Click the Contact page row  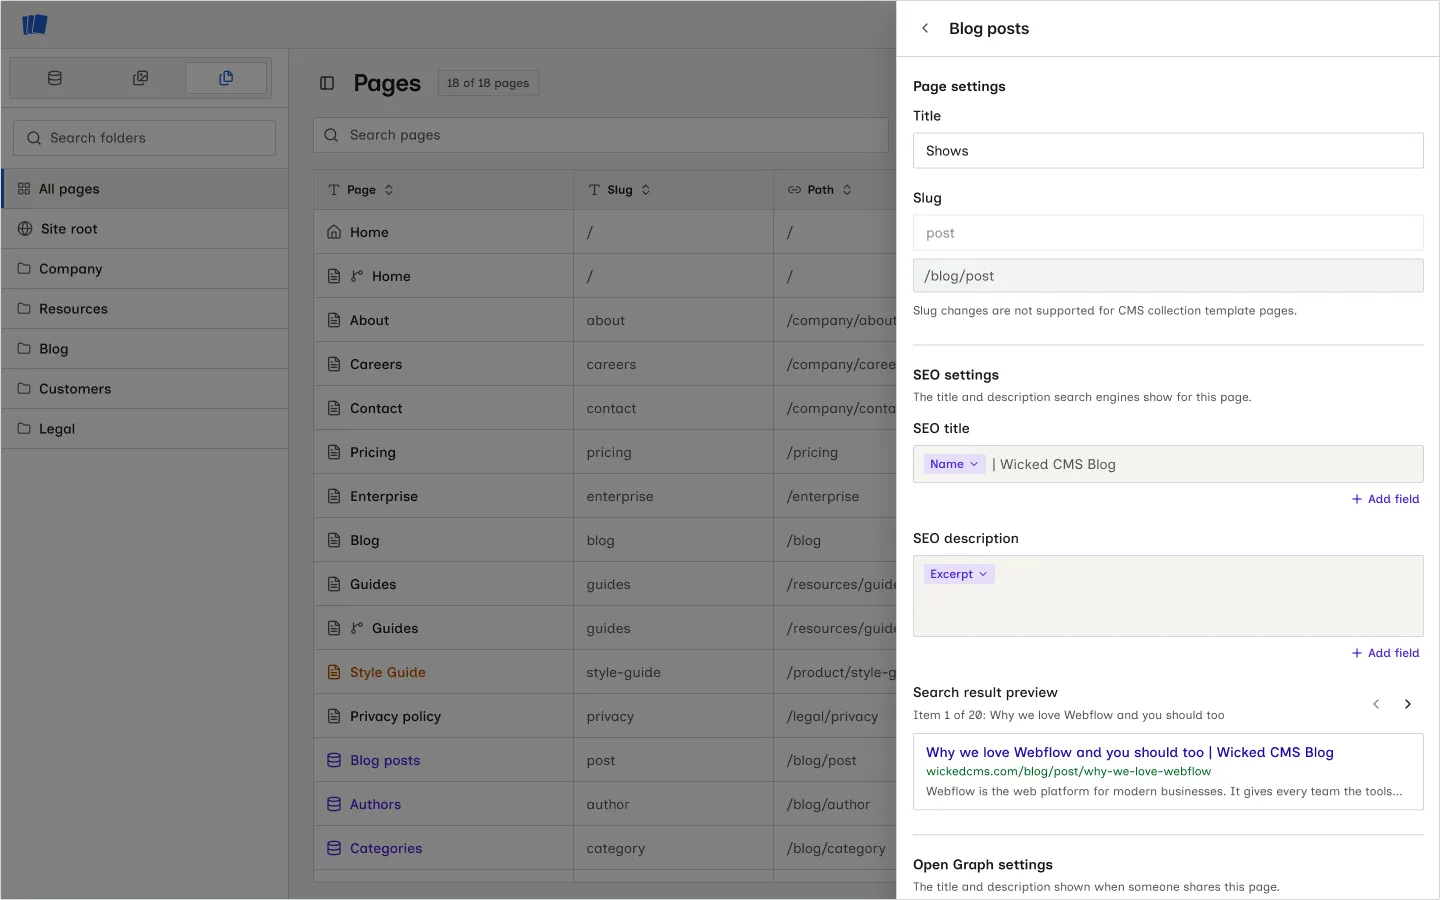pyautogui.click(x=605, y=408)
